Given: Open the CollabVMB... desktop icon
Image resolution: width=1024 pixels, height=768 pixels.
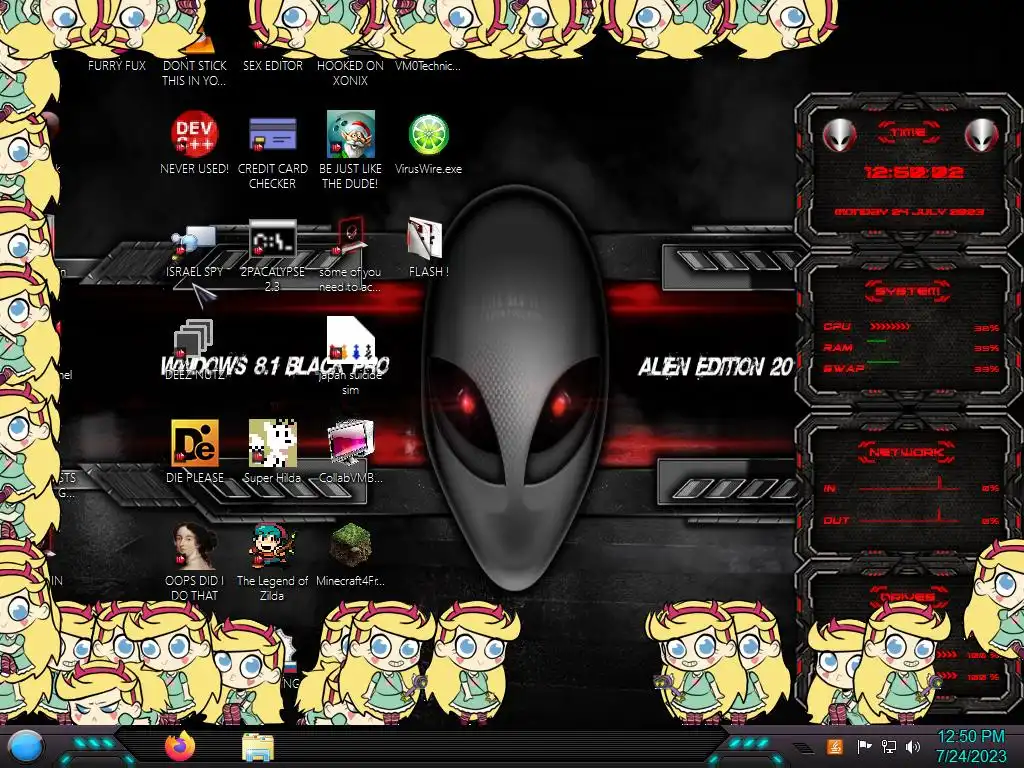Looking at the screenshot, I should (x=351, y=443).
